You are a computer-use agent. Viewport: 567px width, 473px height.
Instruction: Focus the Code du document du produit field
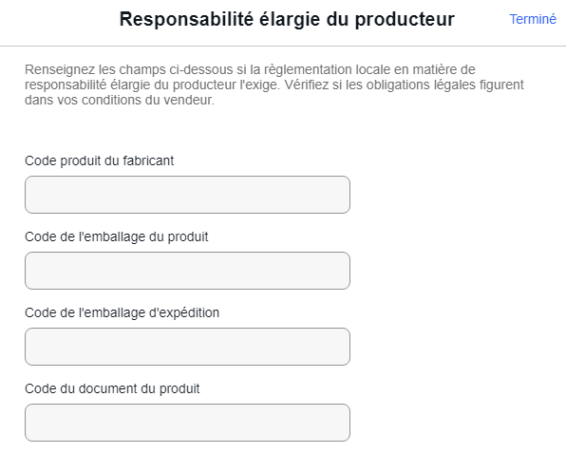pyautogui.click(x=187, y=423)
